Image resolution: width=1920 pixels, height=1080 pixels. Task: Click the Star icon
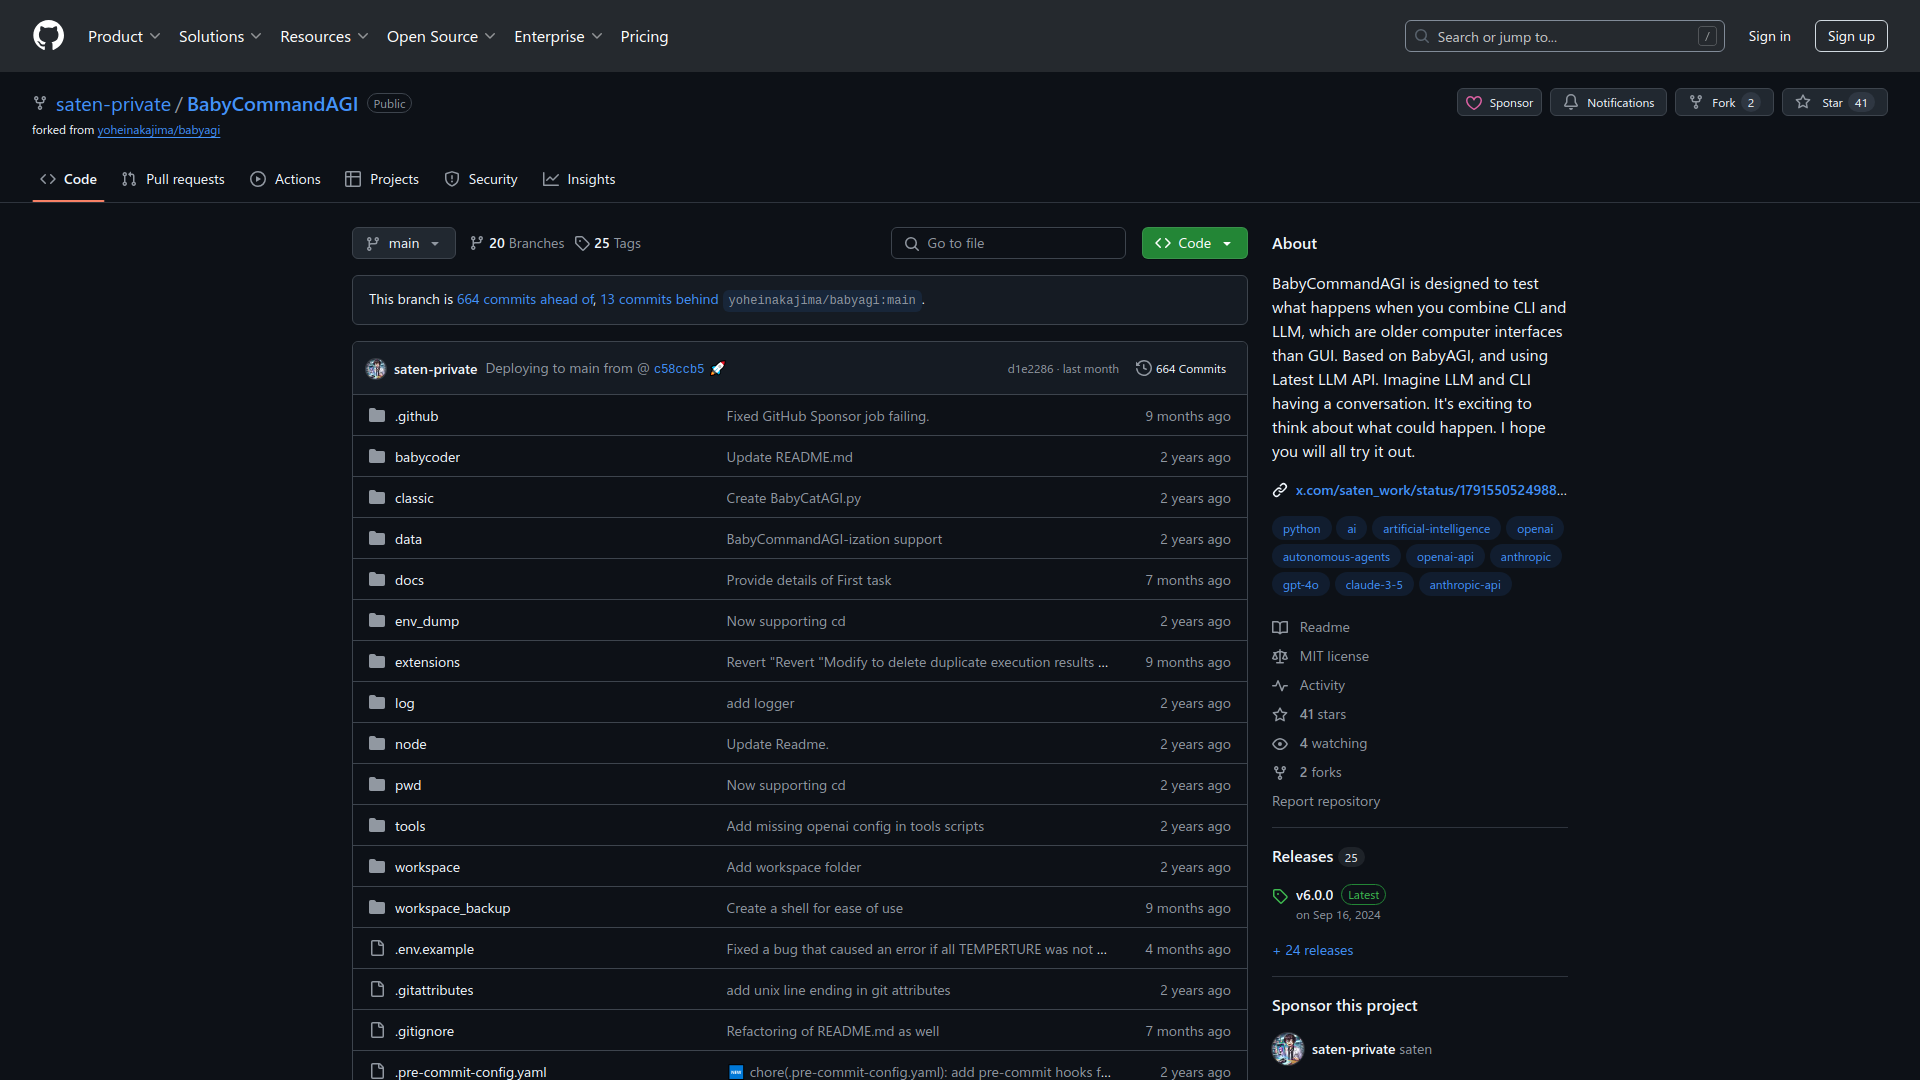(x=1803, y=102)
